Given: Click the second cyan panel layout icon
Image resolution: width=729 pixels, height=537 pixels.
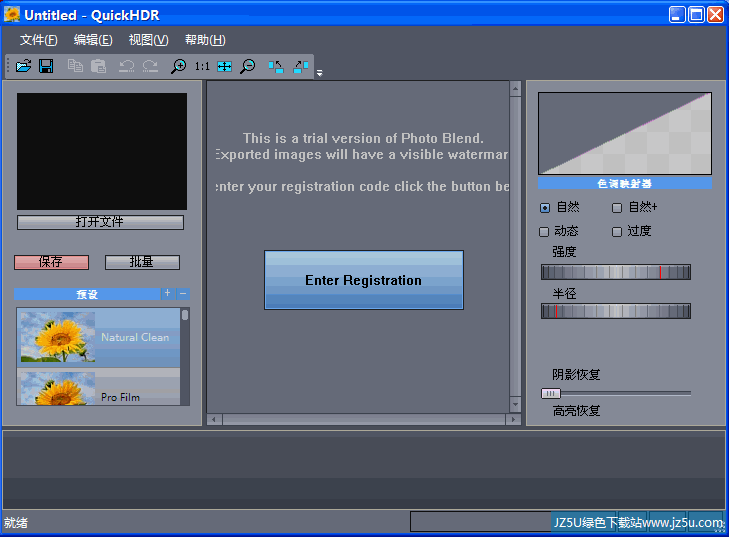Looking at the screenshot, I should point(301,66).
